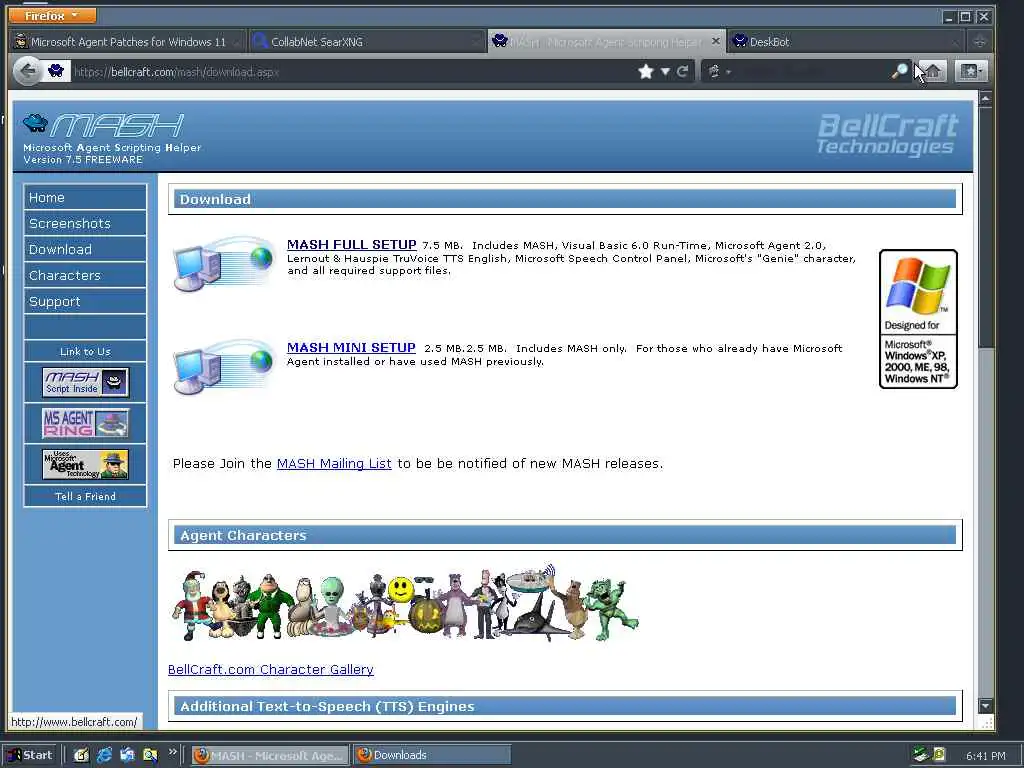Select the MASH Firefox taskbar button

[270, 755]
